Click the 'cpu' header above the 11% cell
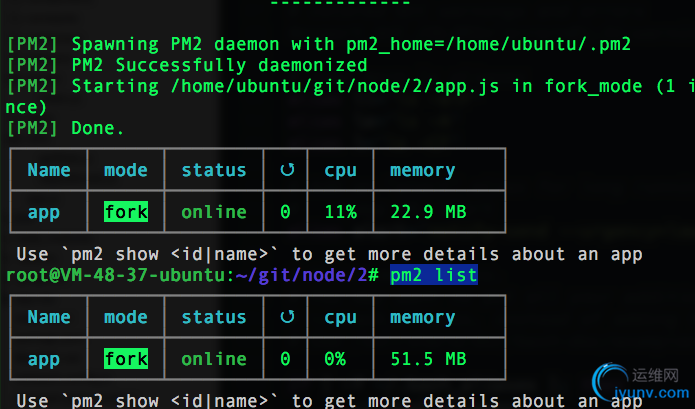 pyautogui.click(x=340, y=171)
